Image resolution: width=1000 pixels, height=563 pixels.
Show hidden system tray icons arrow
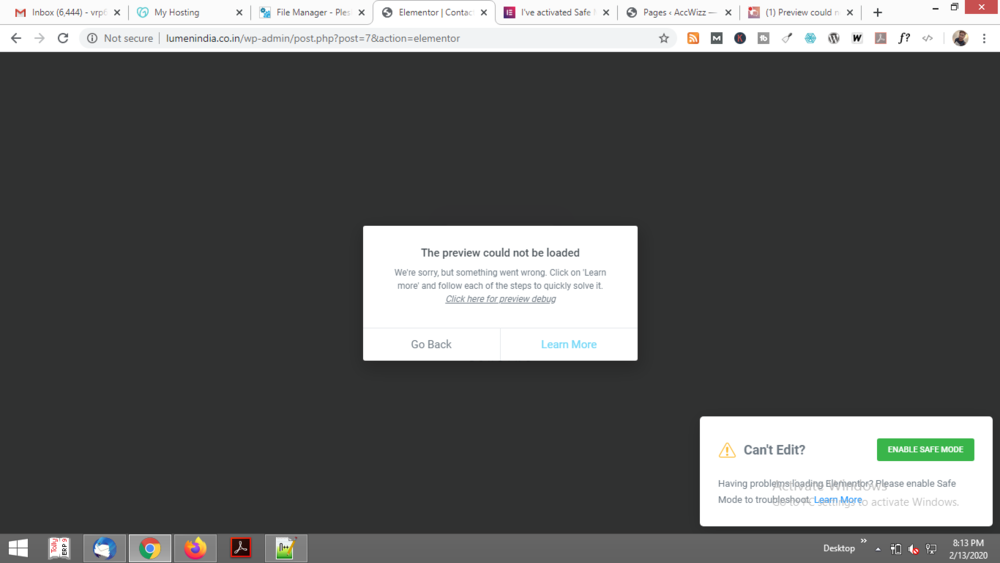coord(878,549)
